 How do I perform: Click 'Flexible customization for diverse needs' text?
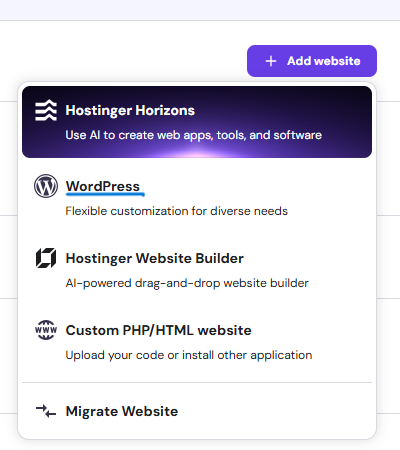(x=177, y=211)
